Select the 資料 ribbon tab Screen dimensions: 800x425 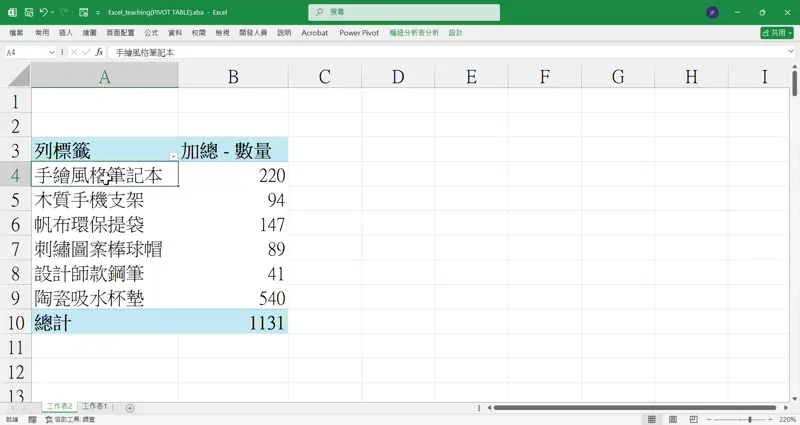coord(175,33)
